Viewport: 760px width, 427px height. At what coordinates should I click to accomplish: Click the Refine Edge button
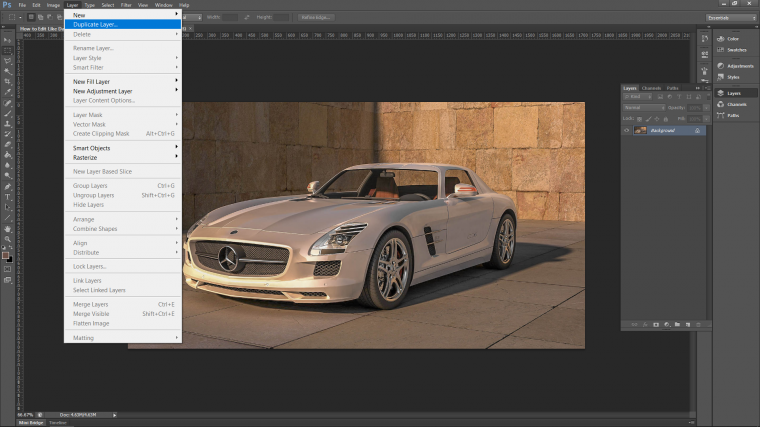[315, 17]
